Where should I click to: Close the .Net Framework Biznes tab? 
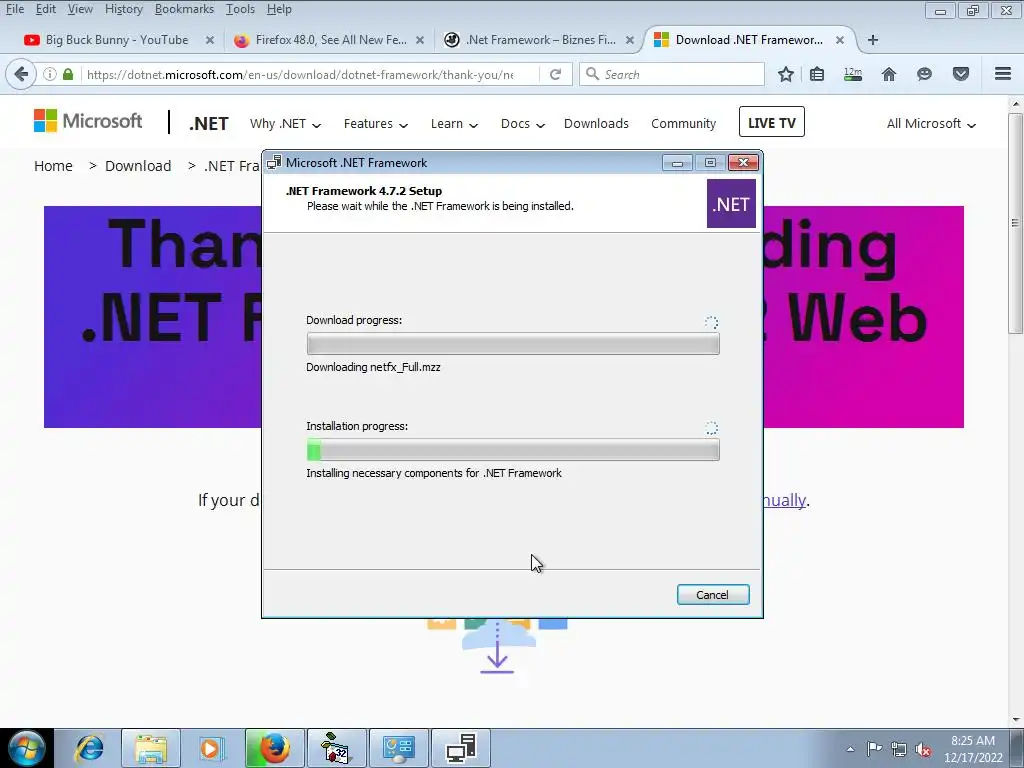click(x=630, y=40)
